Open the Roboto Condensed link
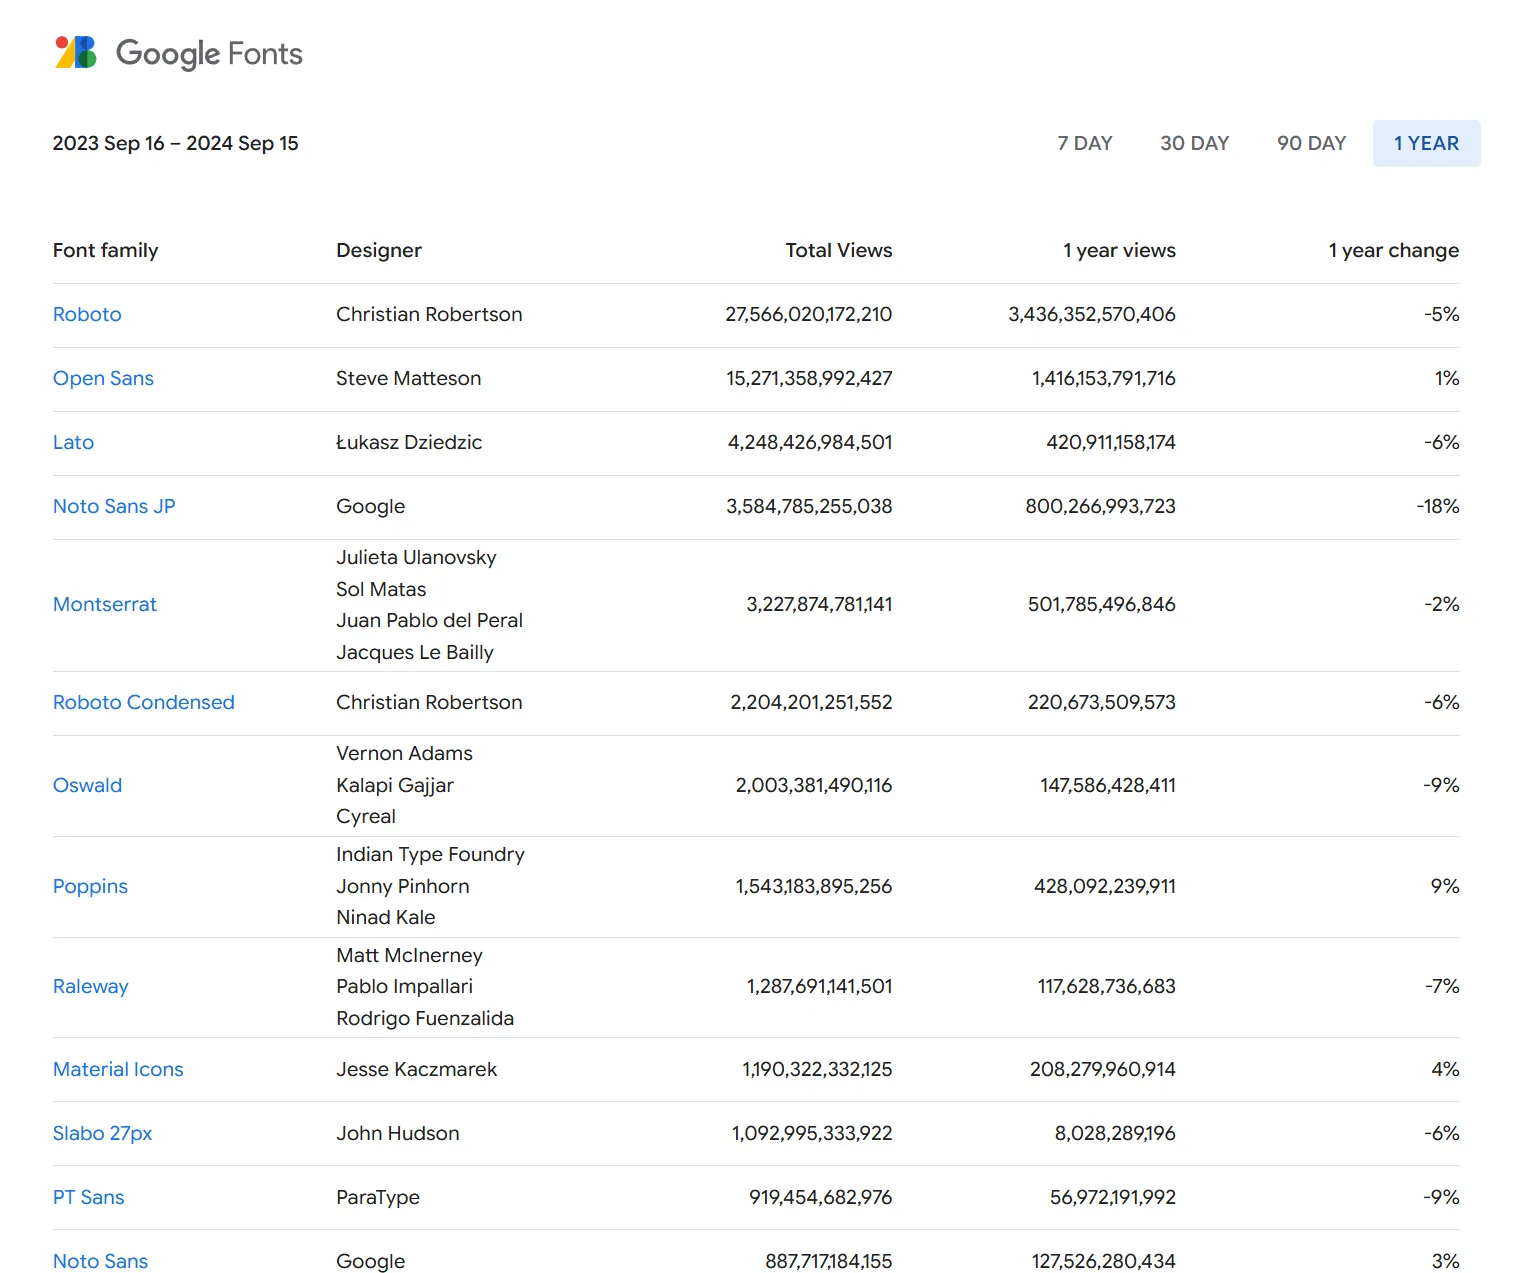 144,702
